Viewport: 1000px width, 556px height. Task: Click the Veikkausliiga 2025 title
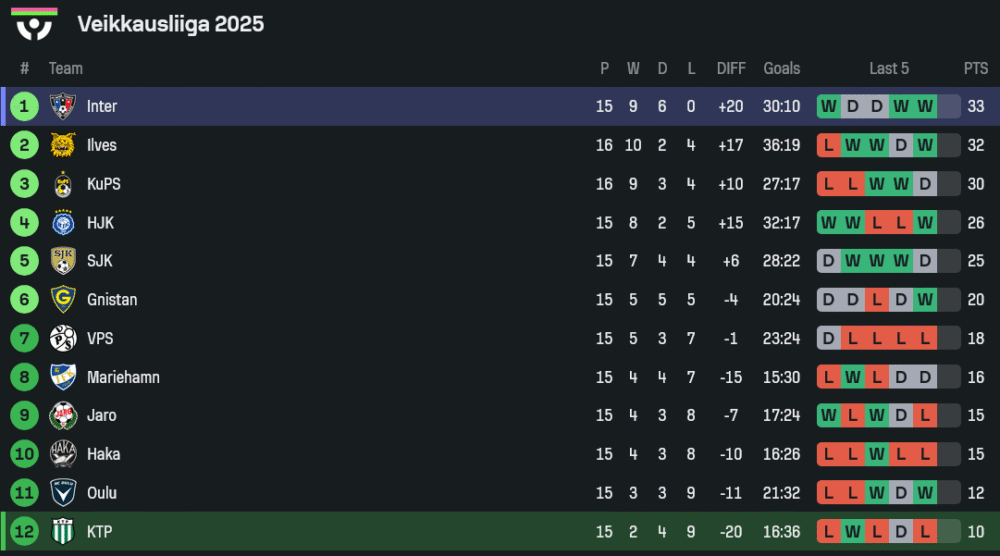tap(171, 24)
